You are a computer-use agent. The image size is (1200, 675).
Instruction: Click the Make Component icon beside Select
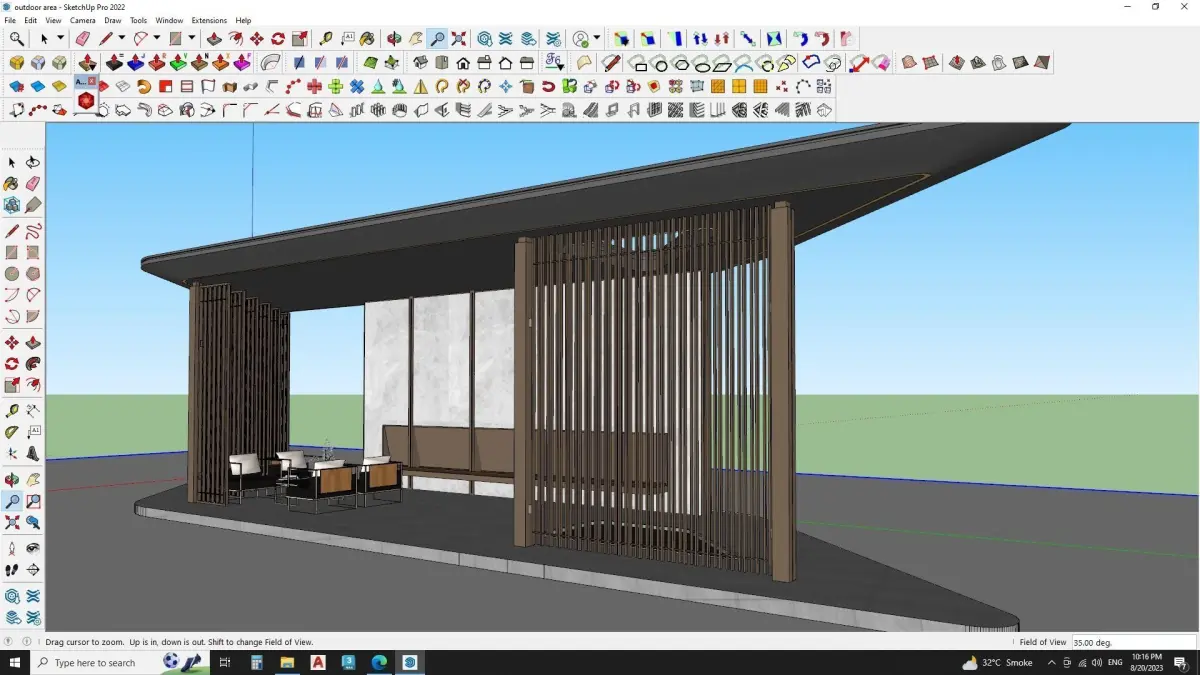click(12, 204)
